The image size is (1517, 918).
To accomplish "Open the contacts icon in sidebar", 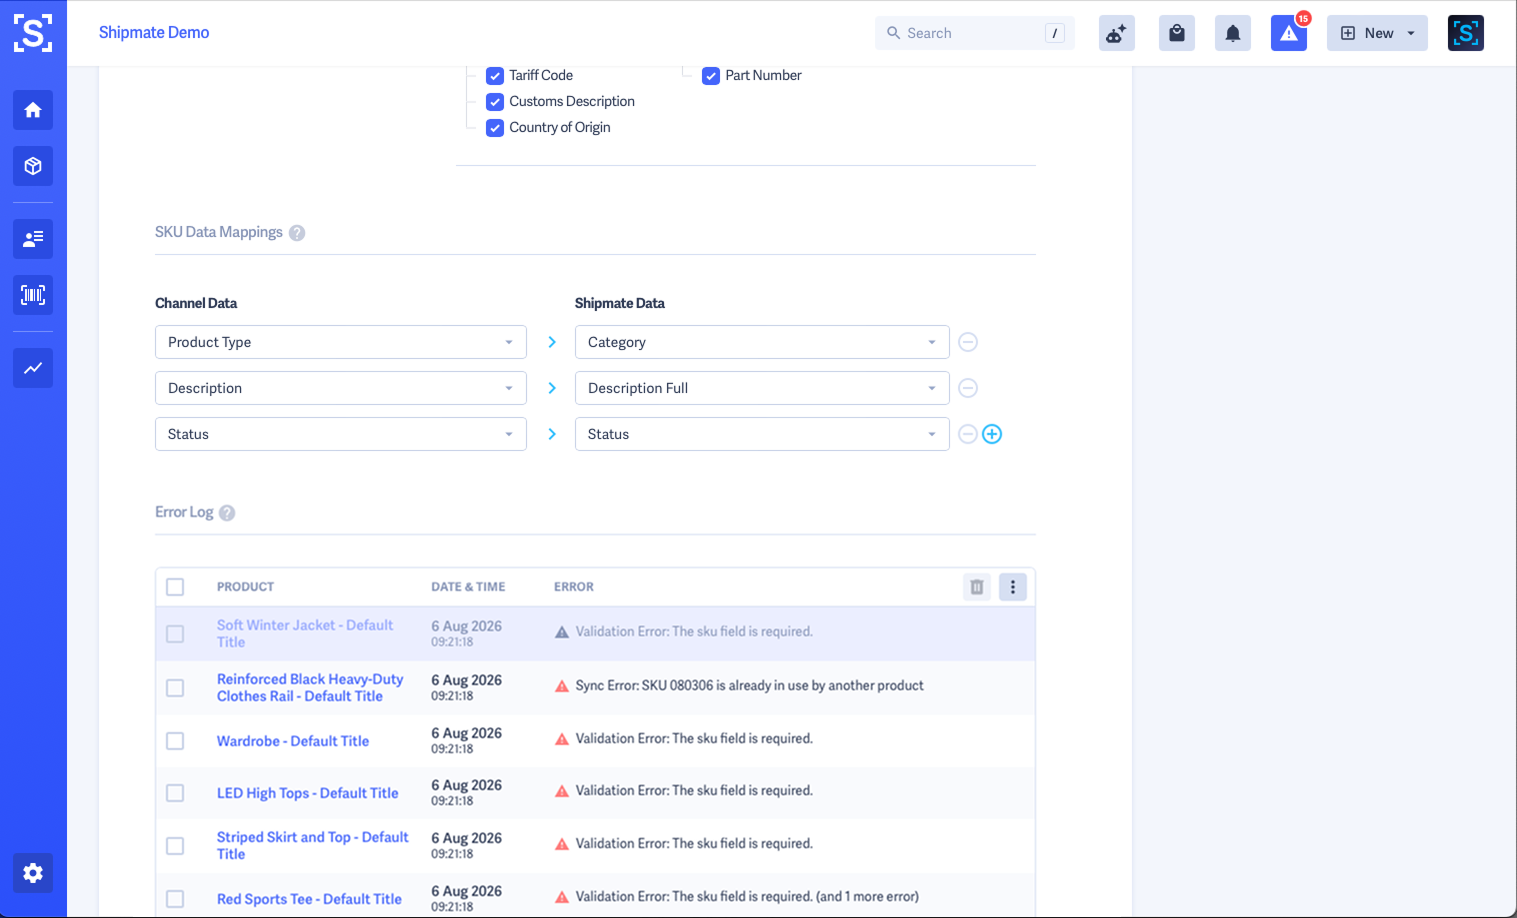I will (33, 239).
